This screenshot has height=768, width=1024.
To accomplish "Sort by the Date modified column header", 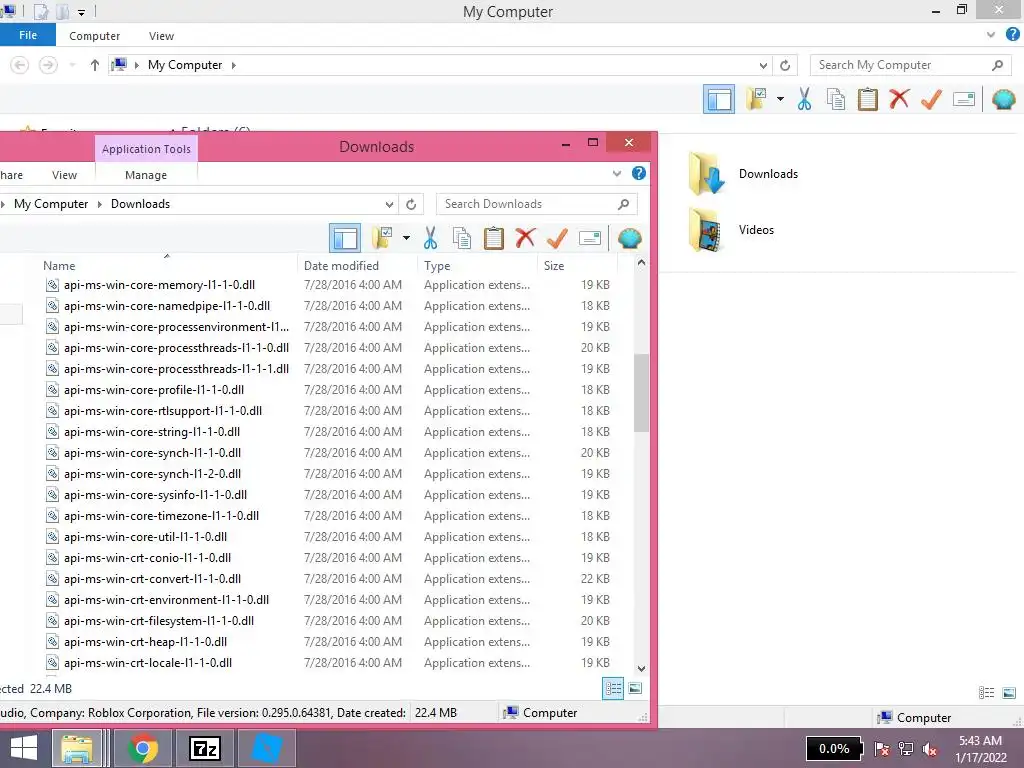I will 341,266.
